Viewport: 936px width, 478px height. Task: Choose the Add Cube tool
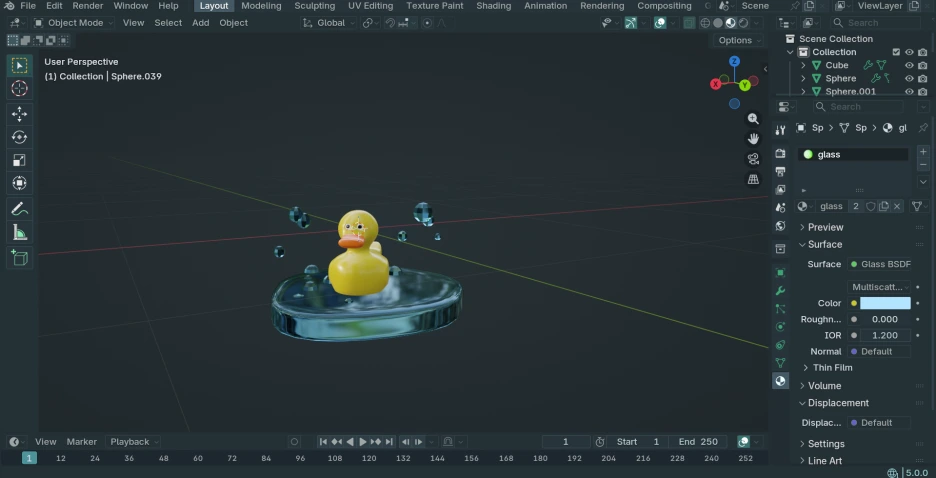[x=20, y=258]
